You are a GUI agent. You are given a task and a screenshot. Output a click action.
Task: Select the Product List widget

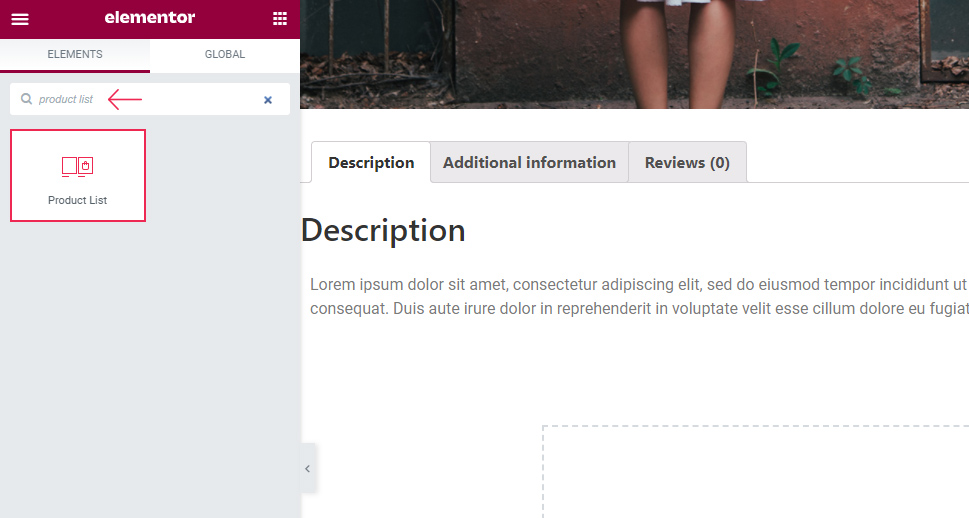pyautogui.click(x=78, y=176)
